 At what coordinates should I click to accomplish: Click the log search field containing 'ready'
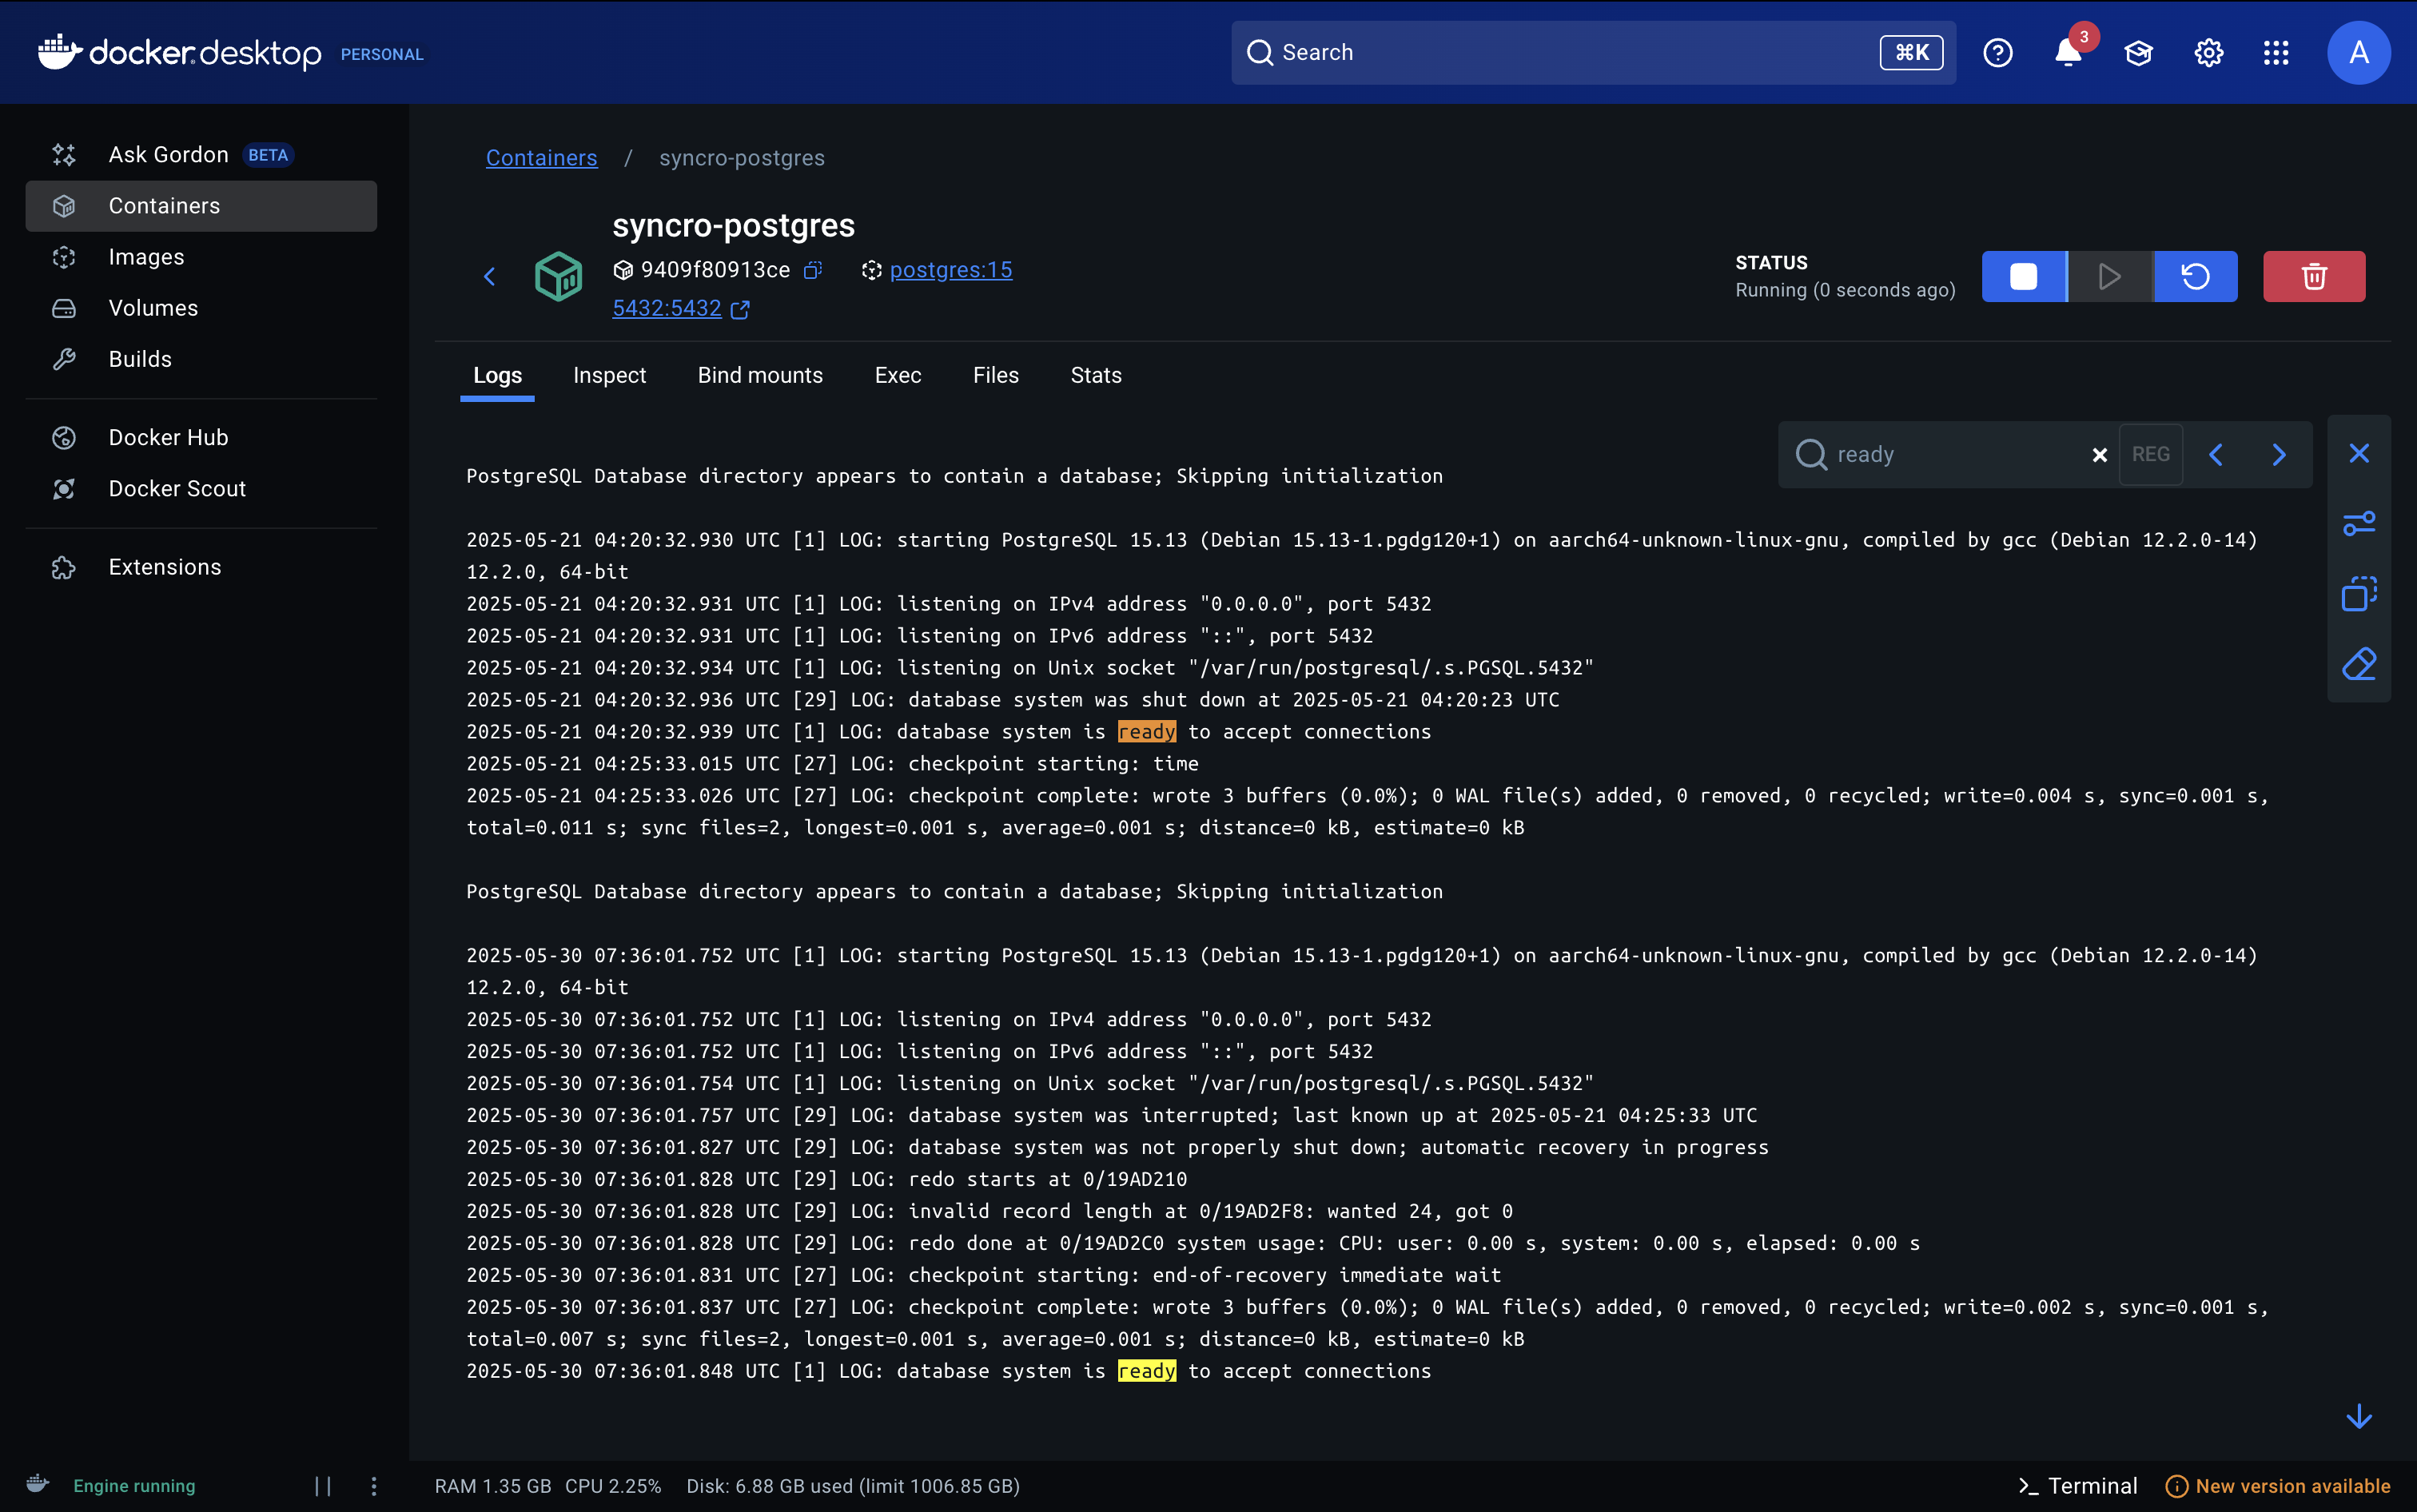1956,455
